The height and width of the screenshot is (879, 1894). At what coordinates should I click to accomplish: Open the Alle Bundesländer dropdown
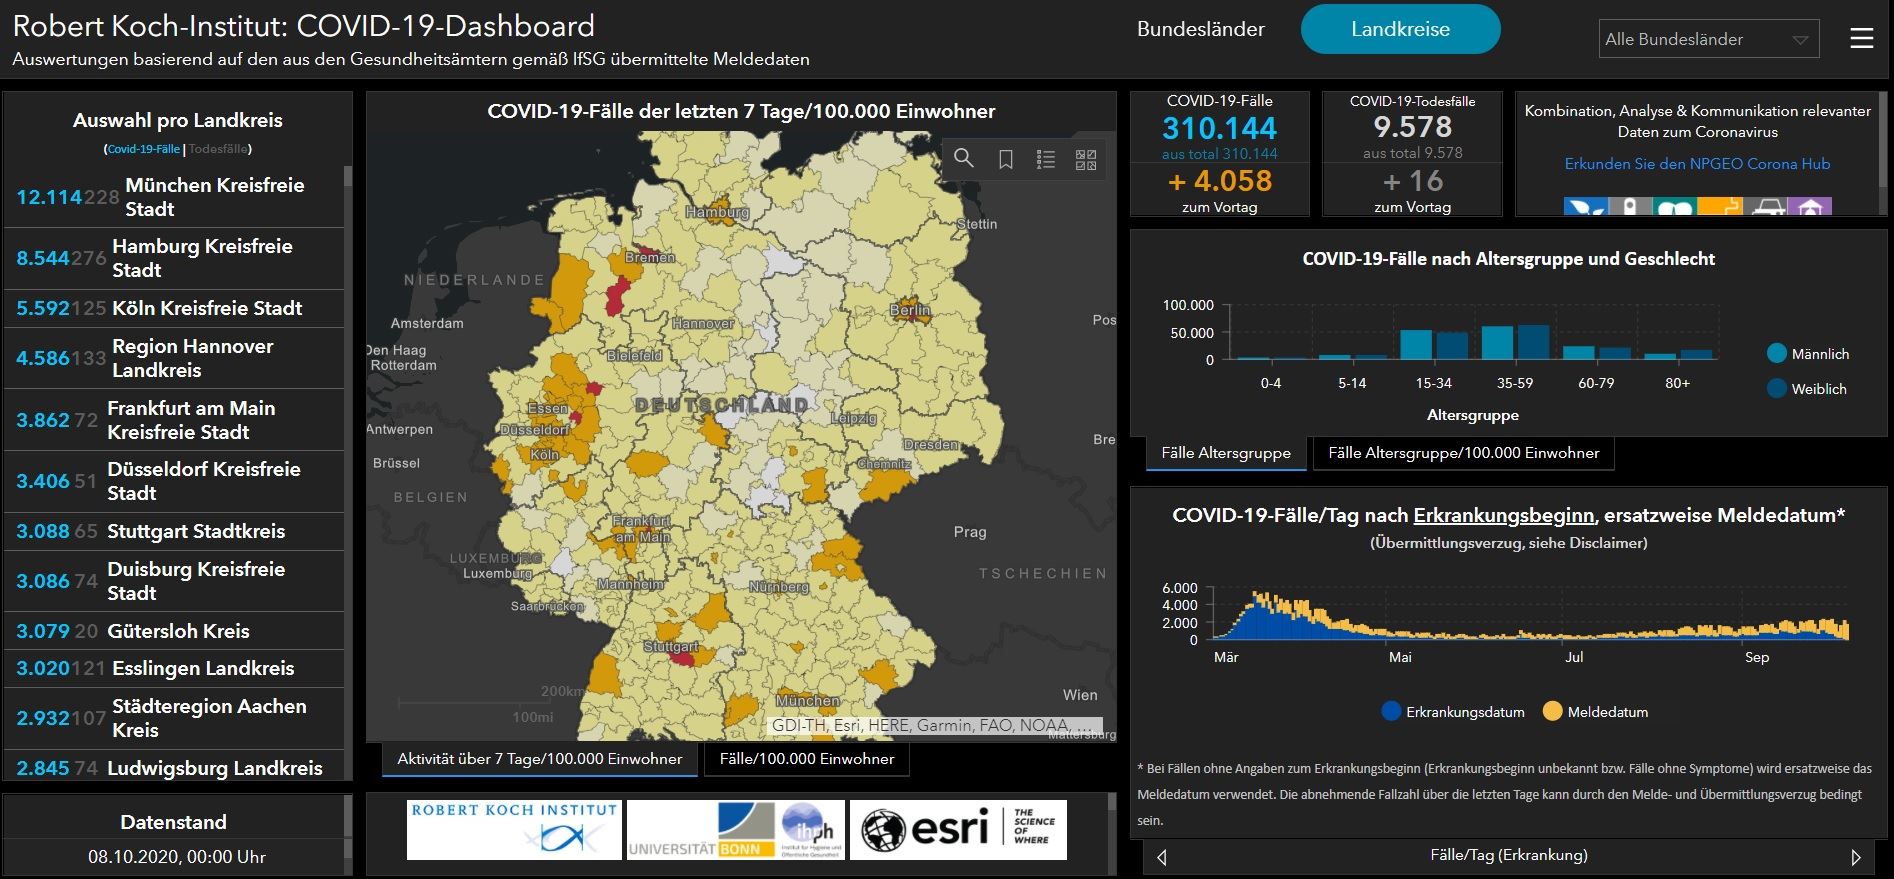pyautogui.click(x=1708, y=40)
